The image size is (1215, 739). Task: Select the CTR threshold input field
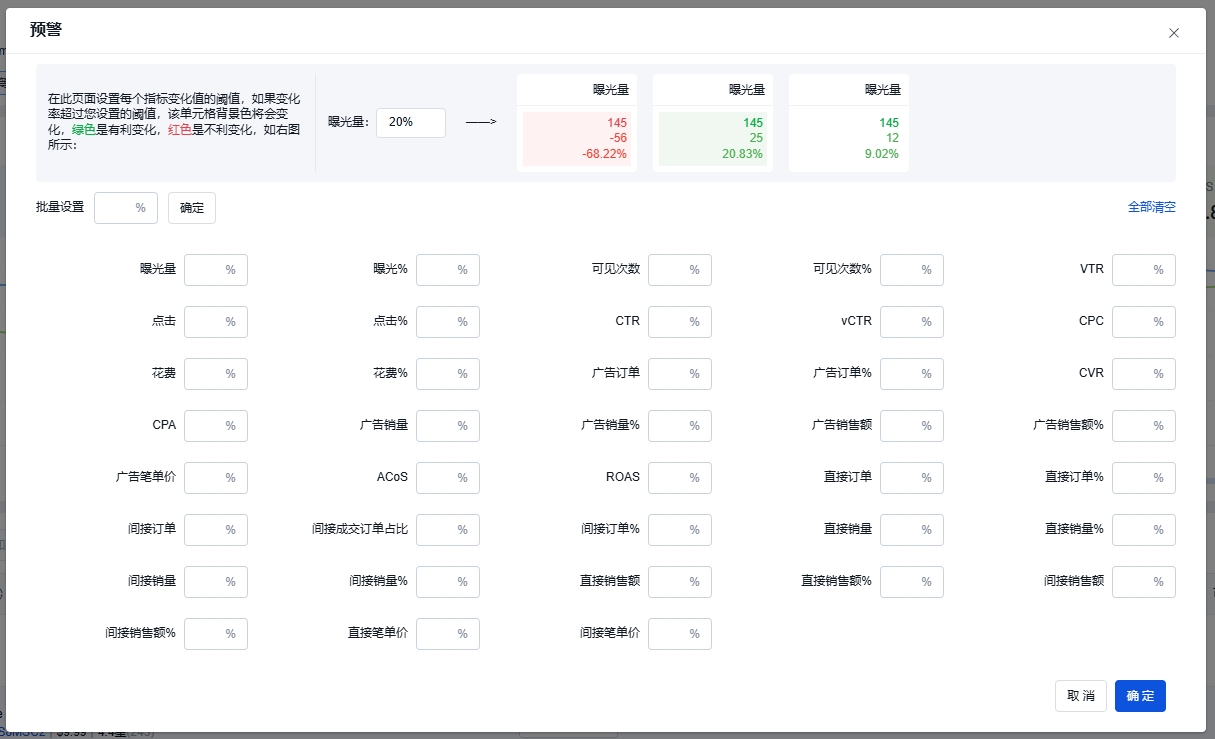674,322
